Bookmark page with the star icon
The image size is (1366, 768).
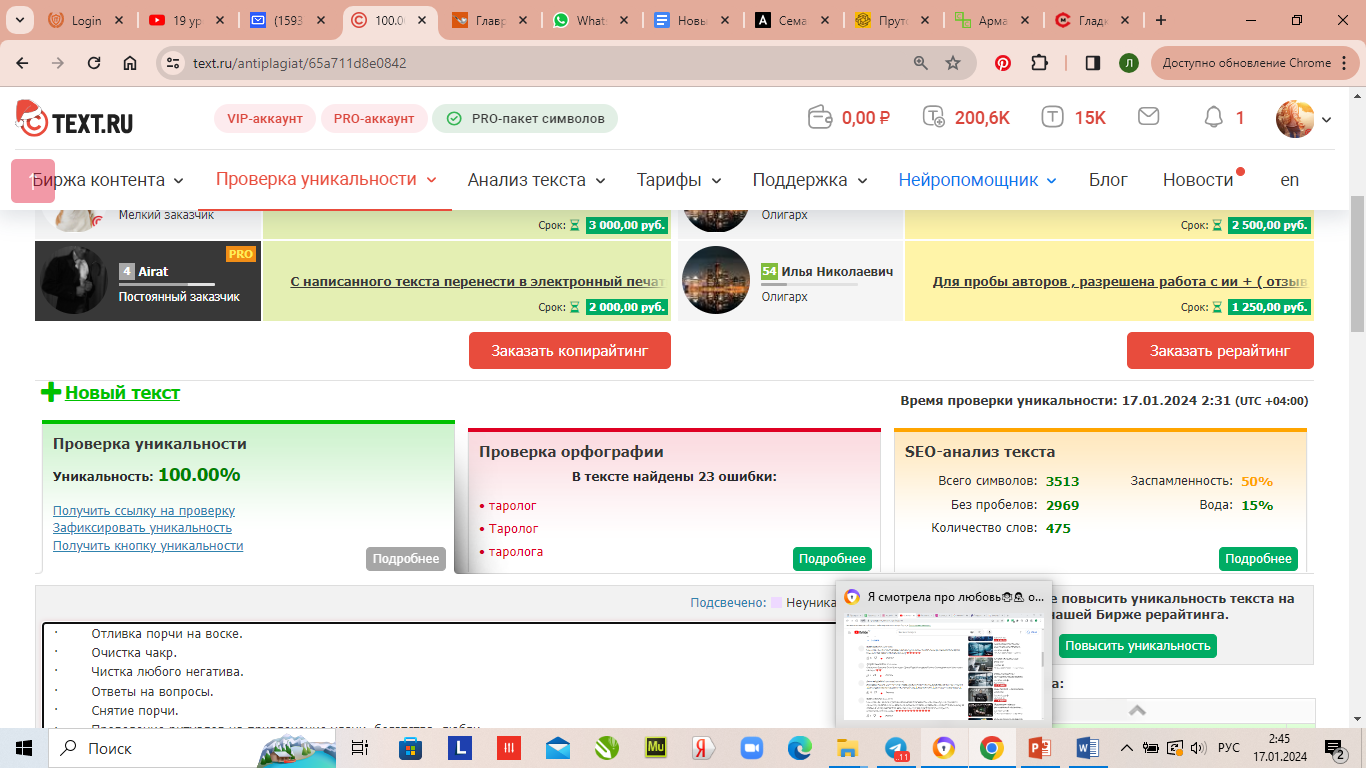[953, 63]
